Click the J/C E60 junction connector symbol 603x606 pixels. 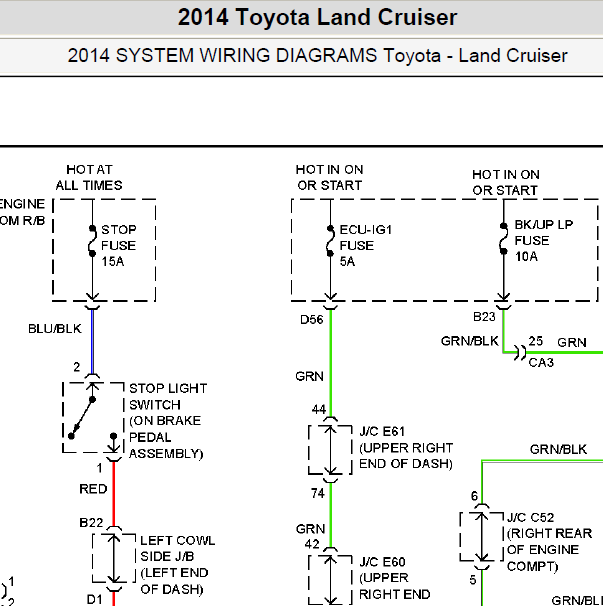330,580
